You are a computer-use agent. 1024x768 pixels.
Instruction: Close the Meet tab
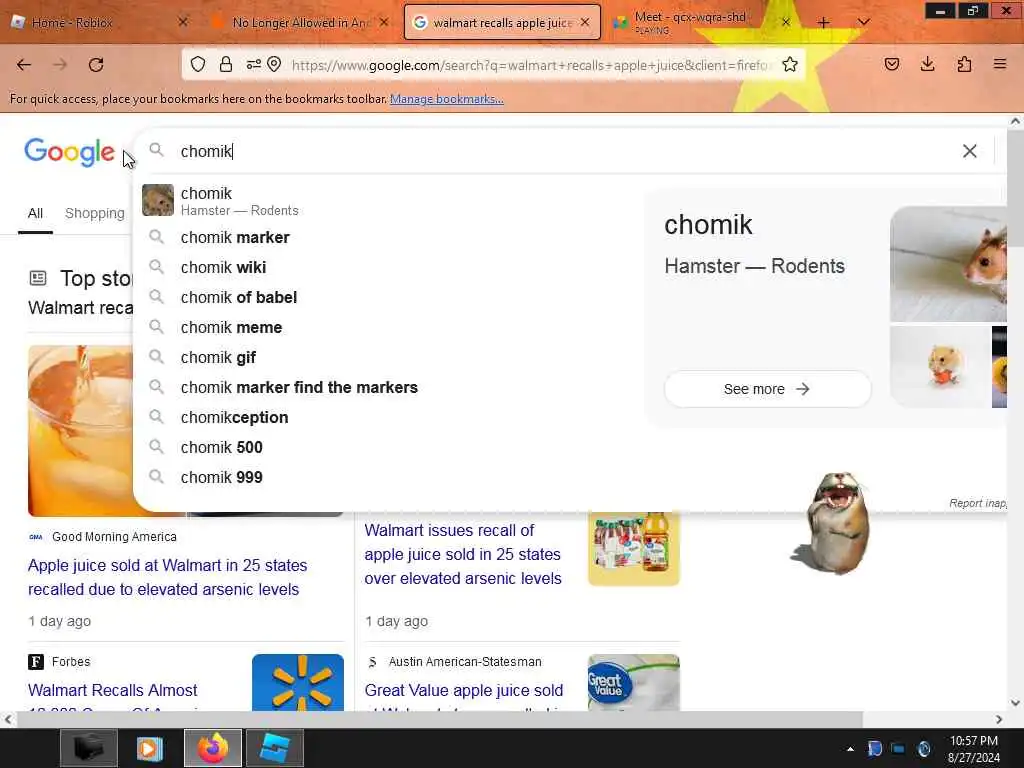(x=786, y=23)
